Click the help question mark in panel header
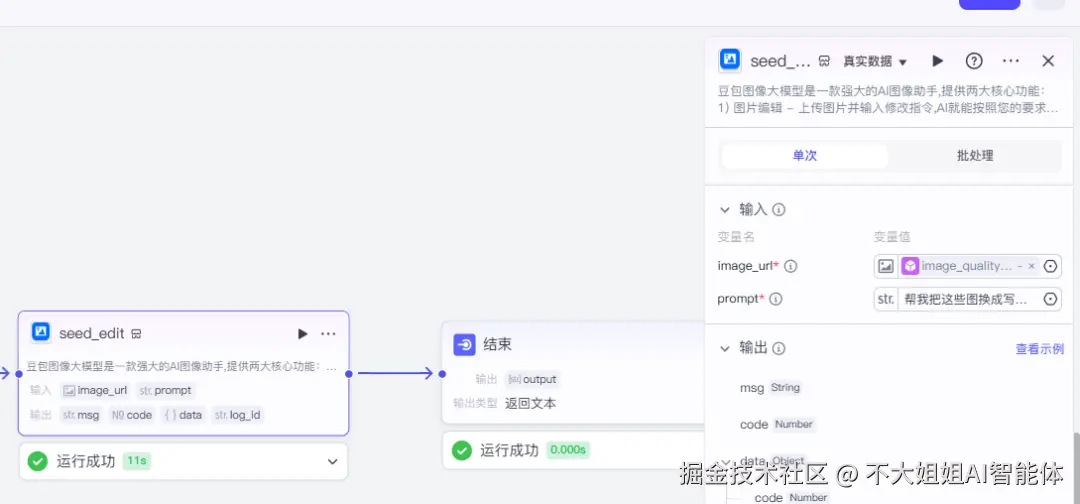The width and height of the screenshot is (1080, 504). (x=974, y=61)
